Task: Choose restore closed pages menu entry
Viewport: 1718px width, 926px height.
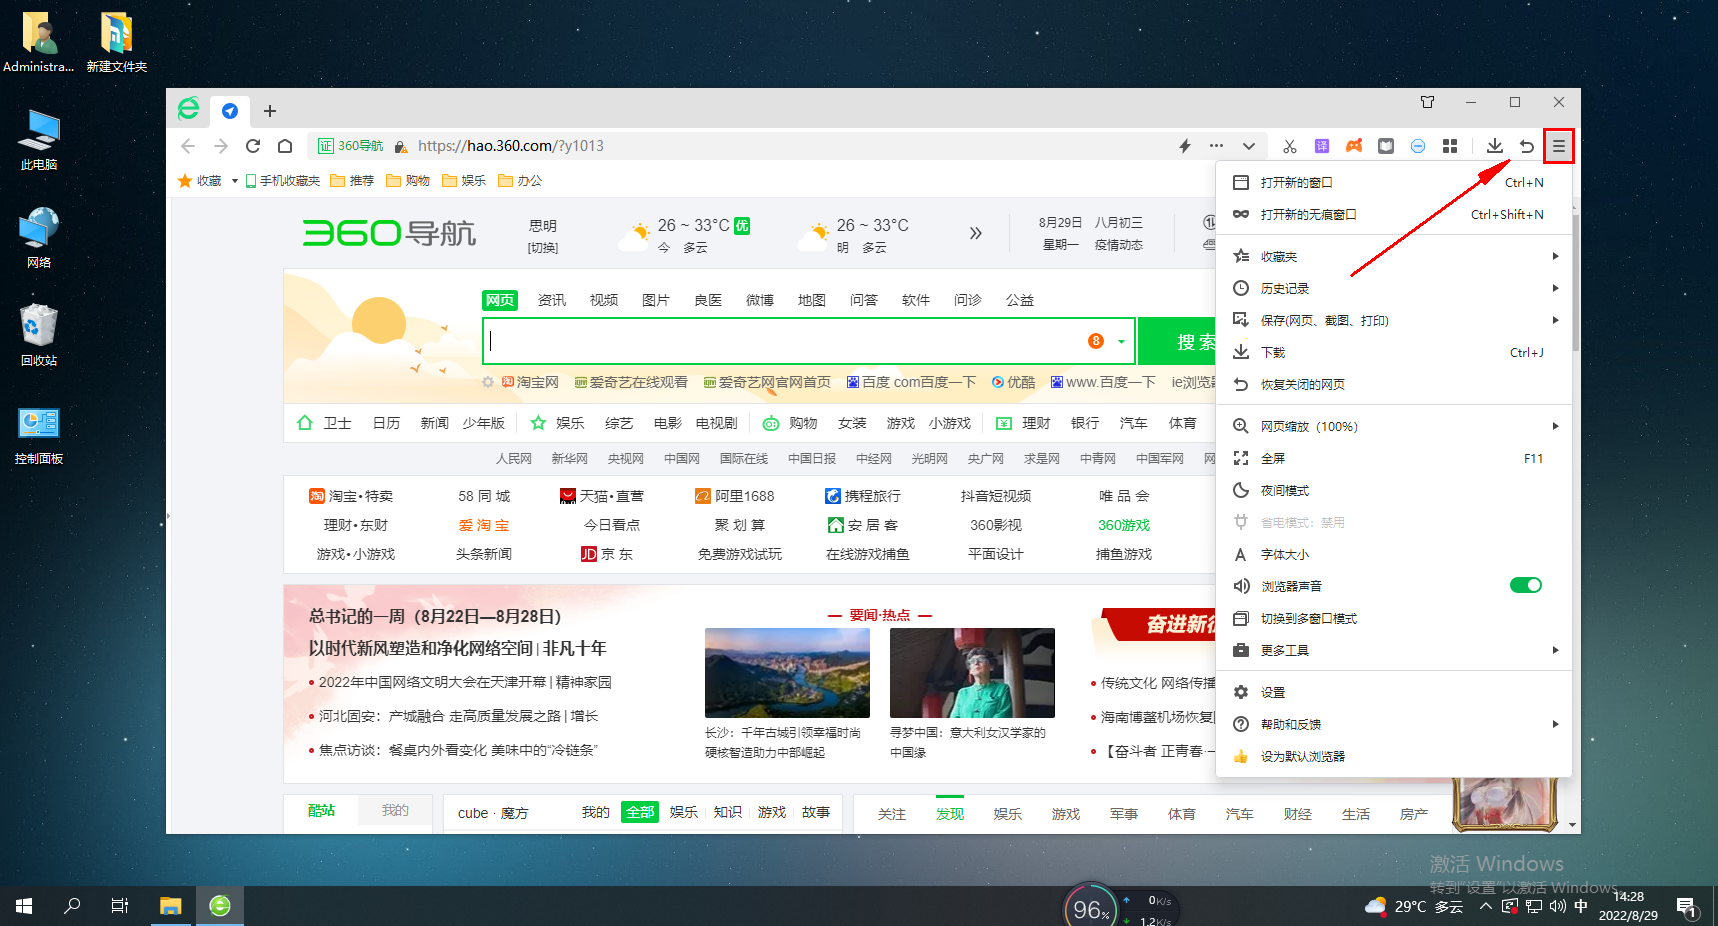Action: (x=1394, y=384)
